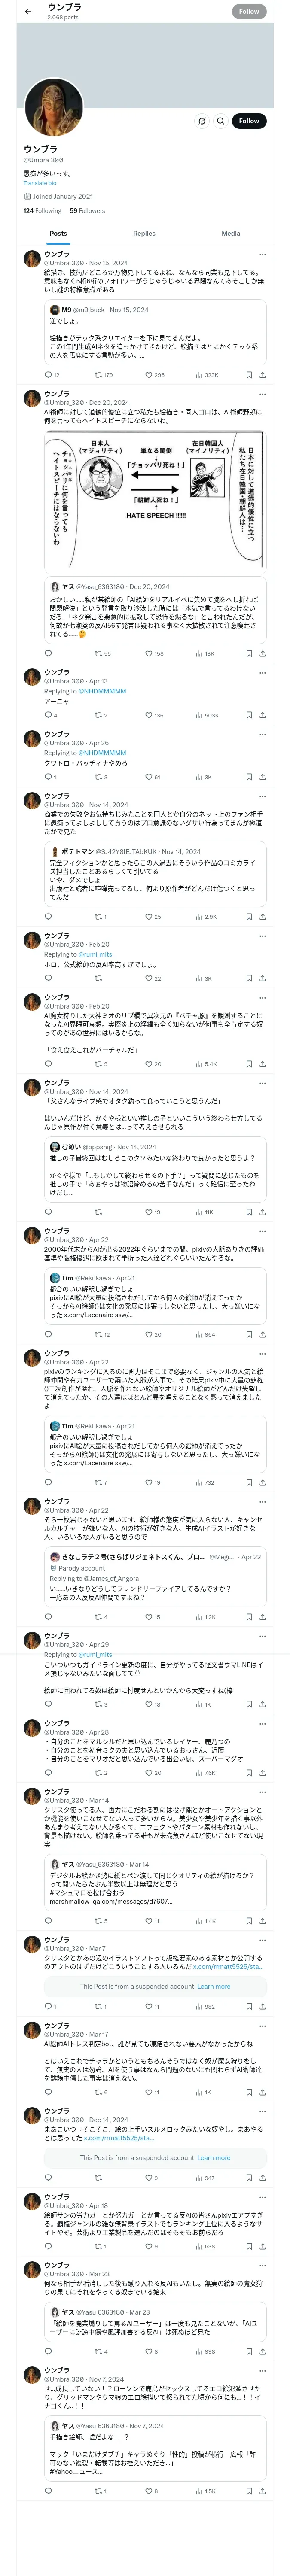Image resolution: width=290 pixels, height=2576 pixels.
Task: Open the 124 Following list
Action: 42,211
